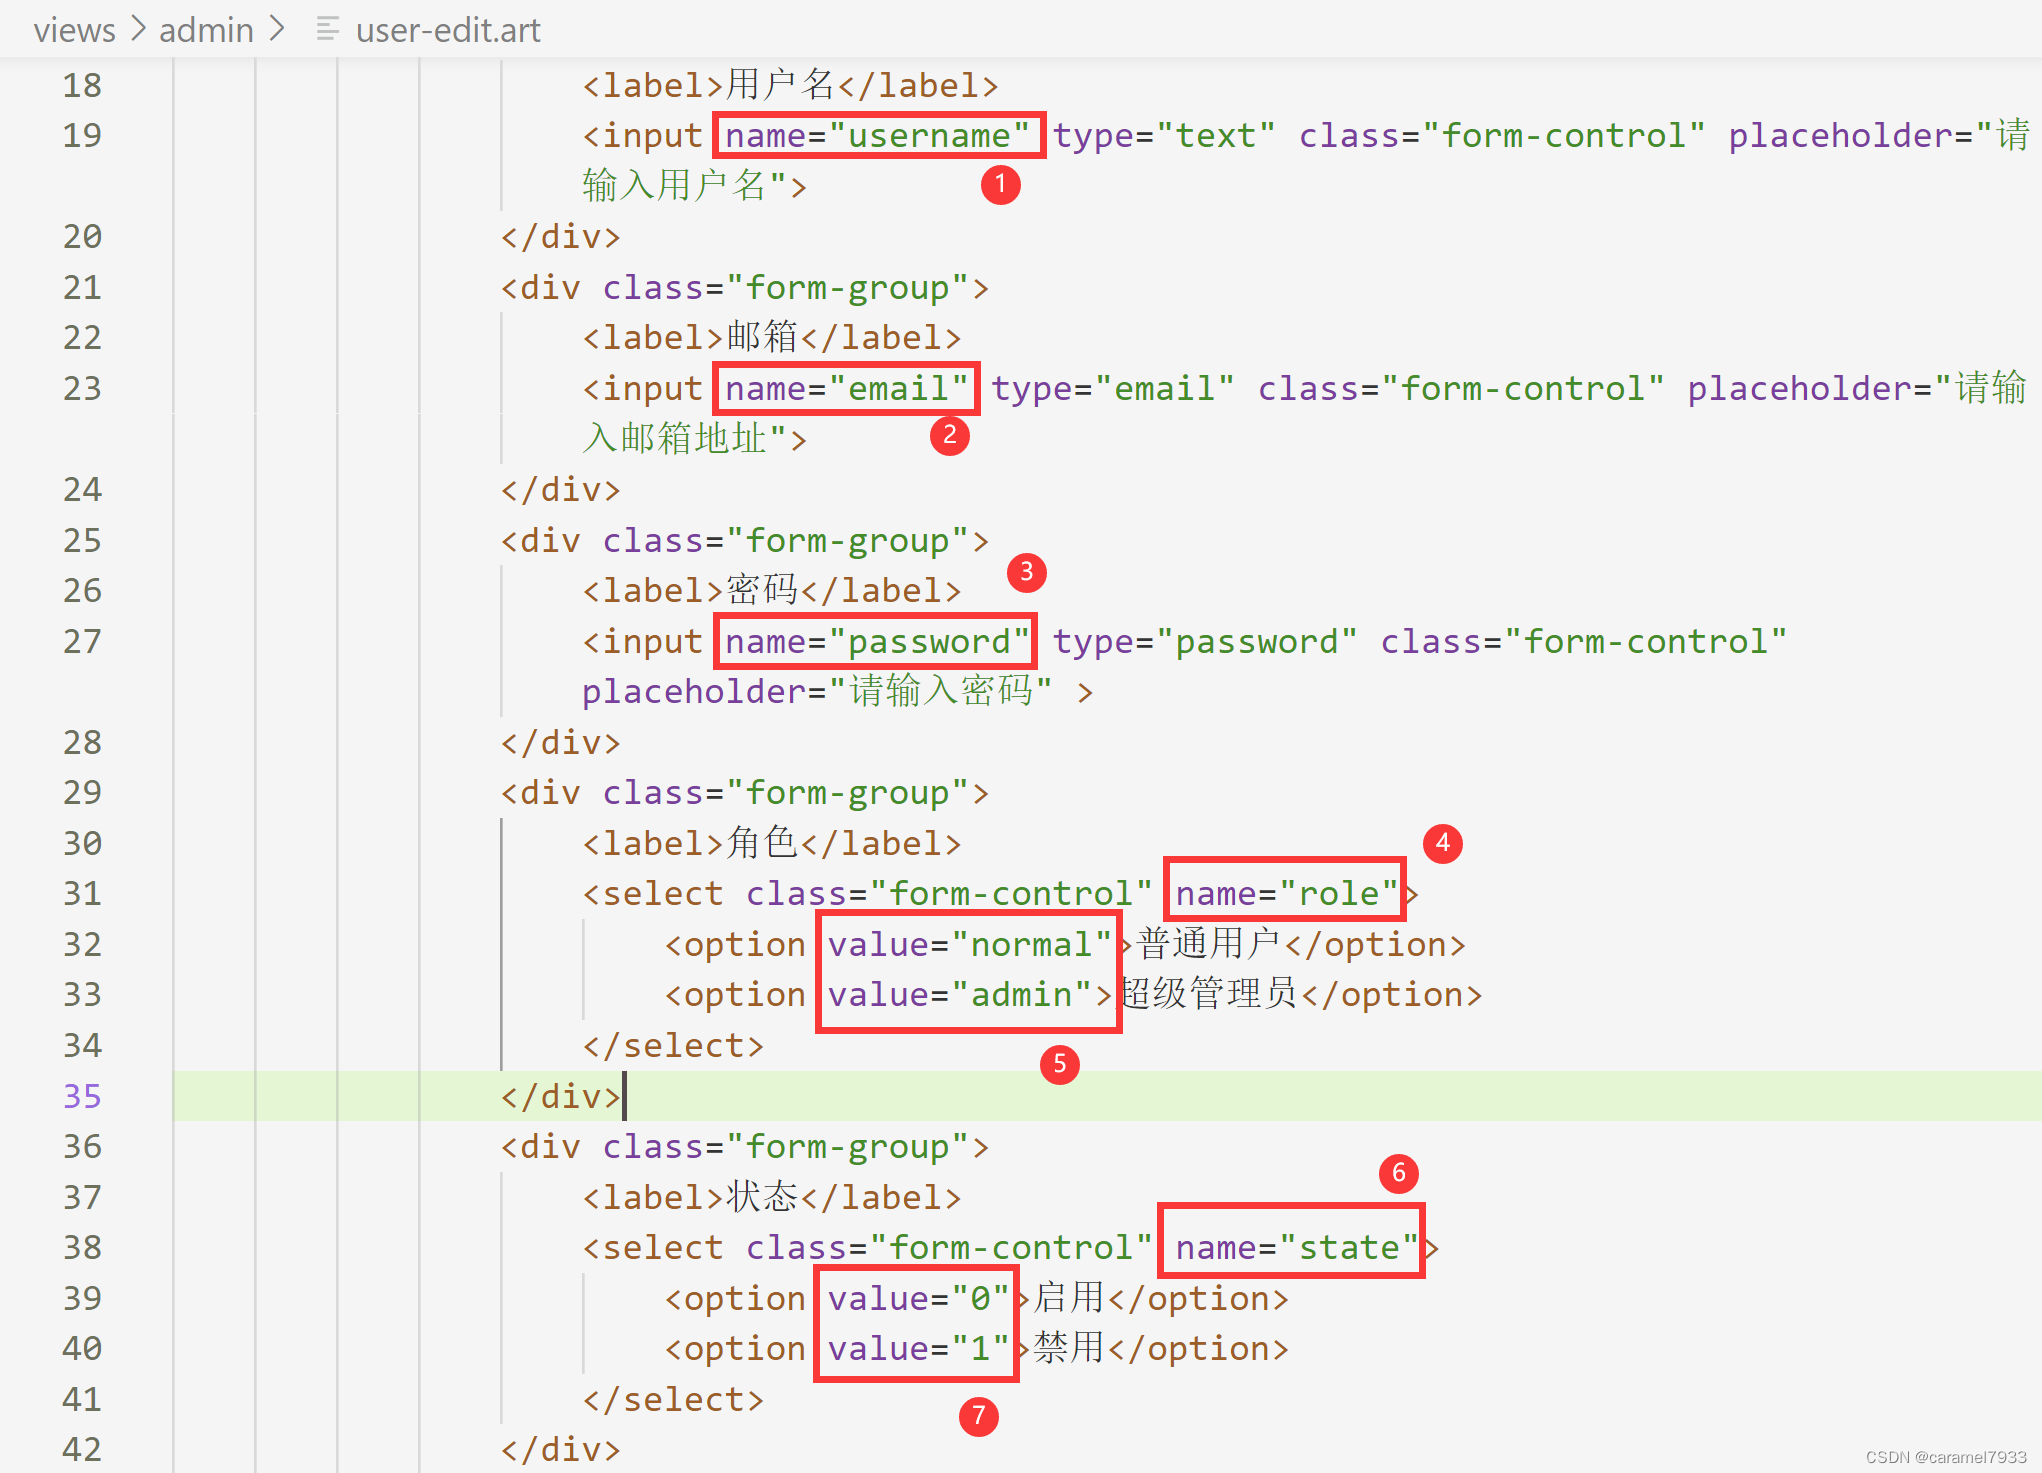
Task: Place cursor in the 用户名 label line
Action: point(790,86)
